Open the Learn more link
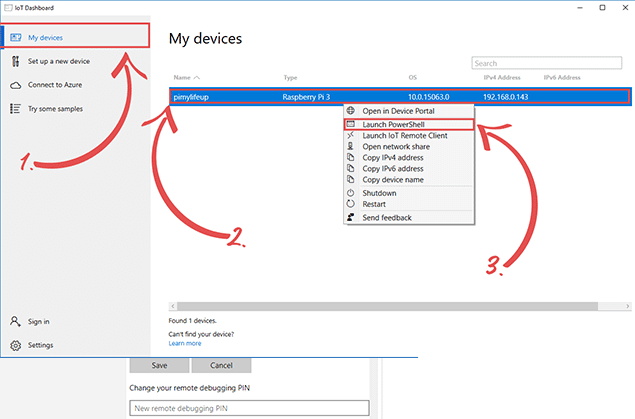The height and width of the screenshot is (419, 635). [185, 343]
